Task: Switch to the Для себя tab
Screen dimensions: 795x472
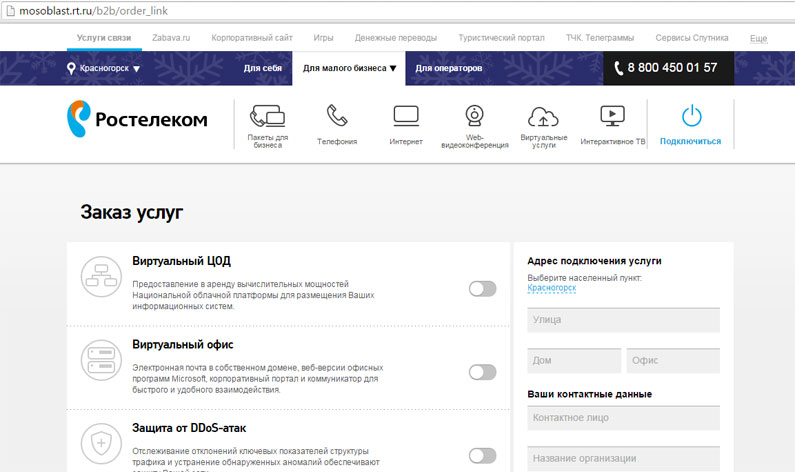Action: click(262, 69)
